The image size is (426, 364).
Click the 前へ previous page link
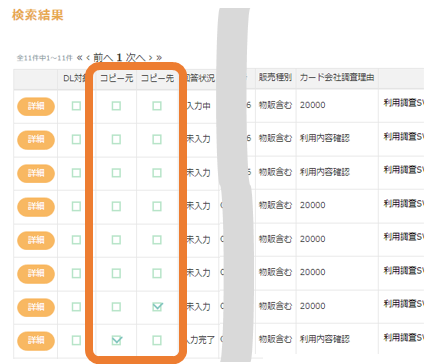tap(103, 58)
